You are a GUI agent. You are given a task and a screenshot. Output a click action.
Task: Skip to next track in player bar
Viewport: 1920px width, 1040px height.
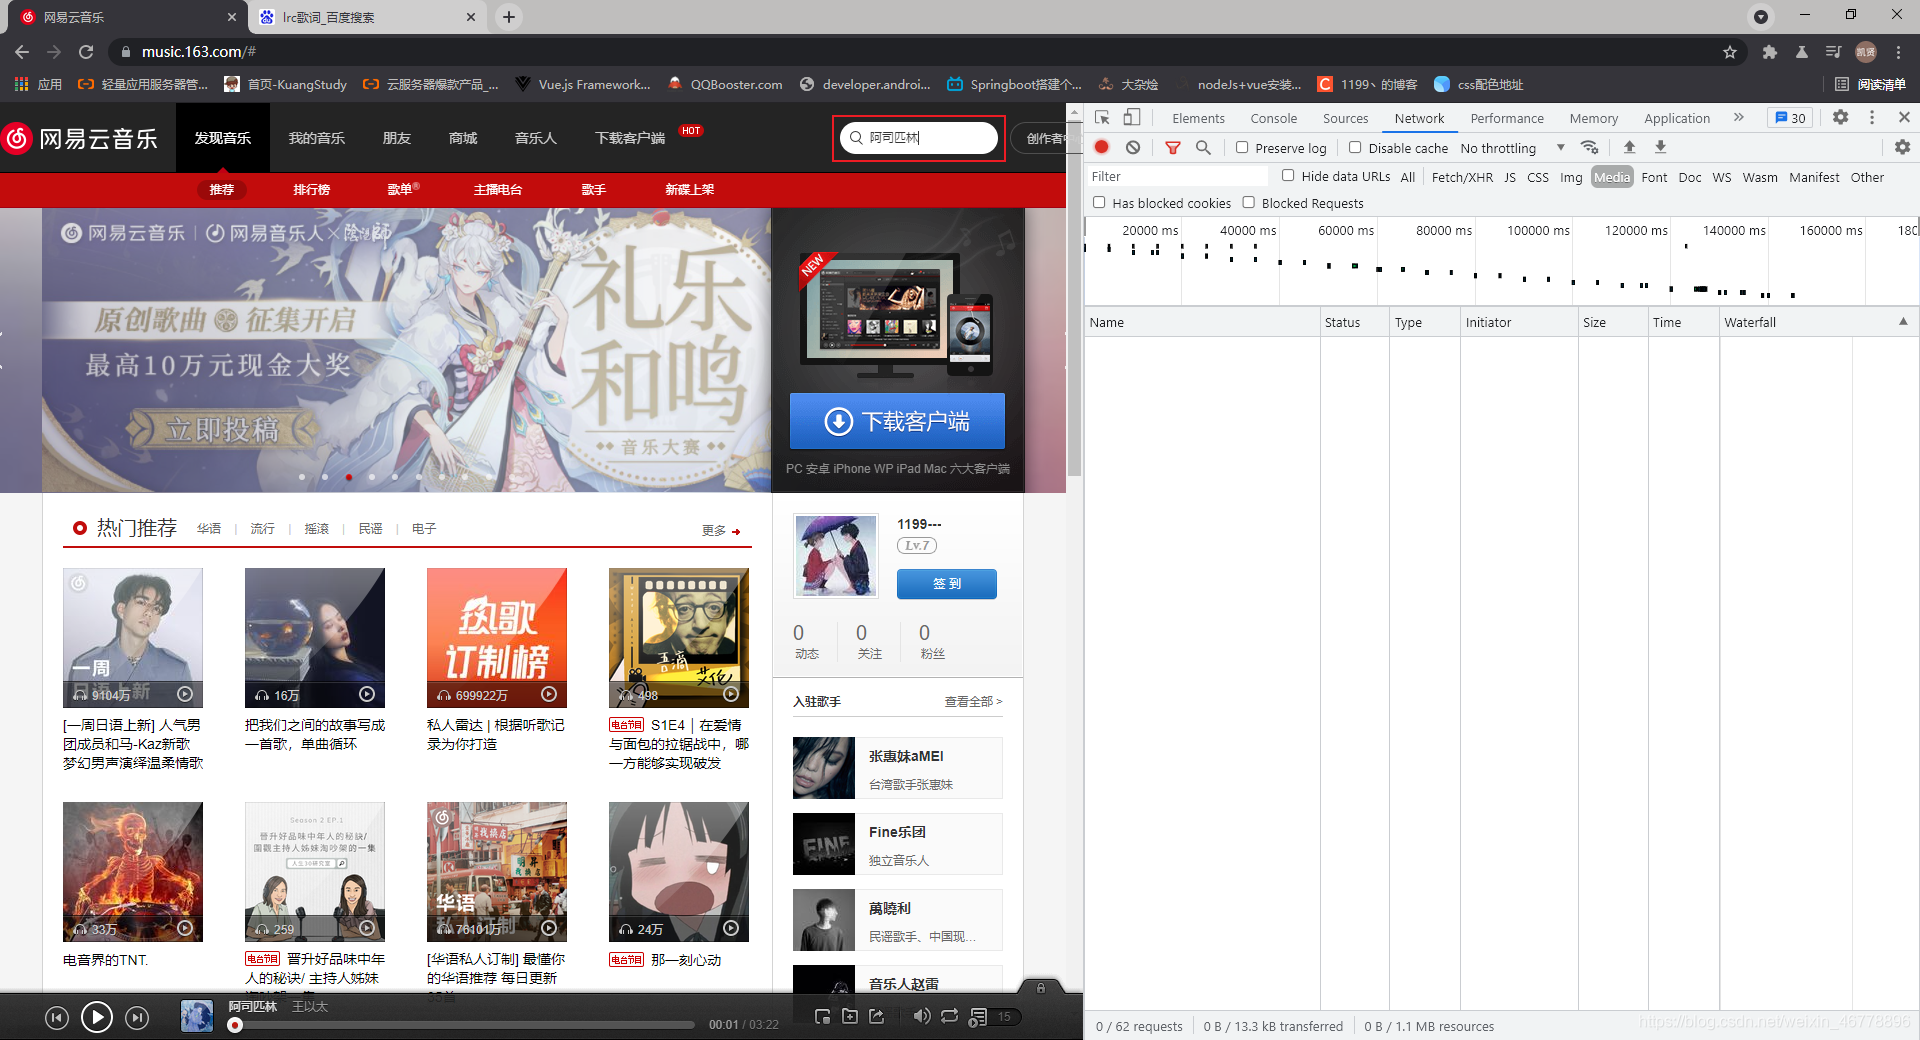[137, 1018]
